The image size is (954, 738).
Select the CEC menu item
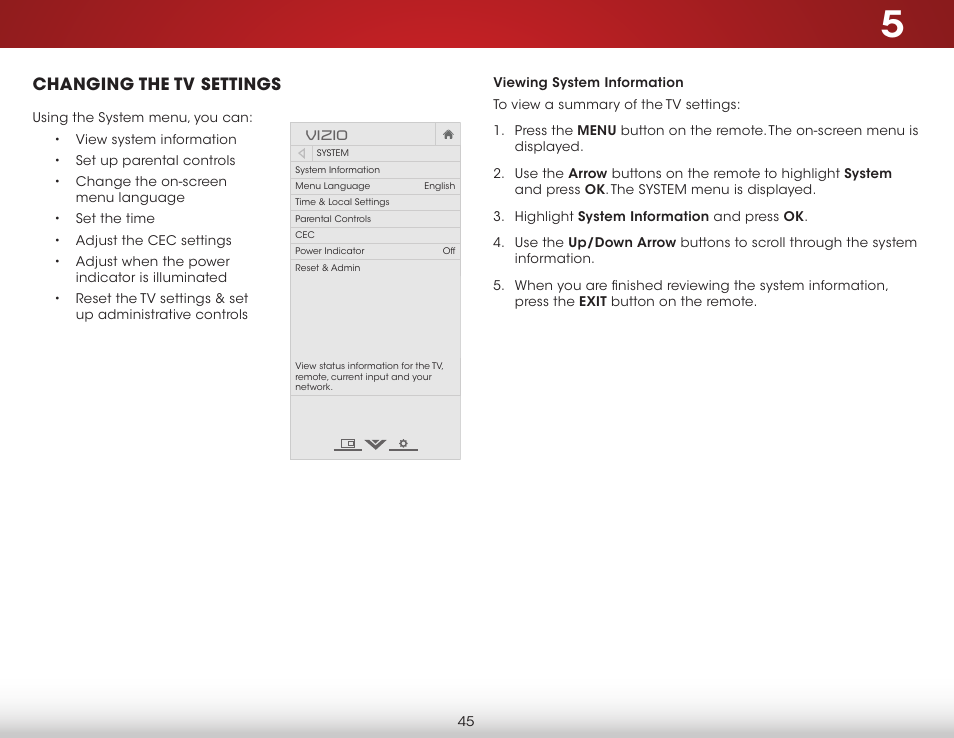[x=375, y=235]
